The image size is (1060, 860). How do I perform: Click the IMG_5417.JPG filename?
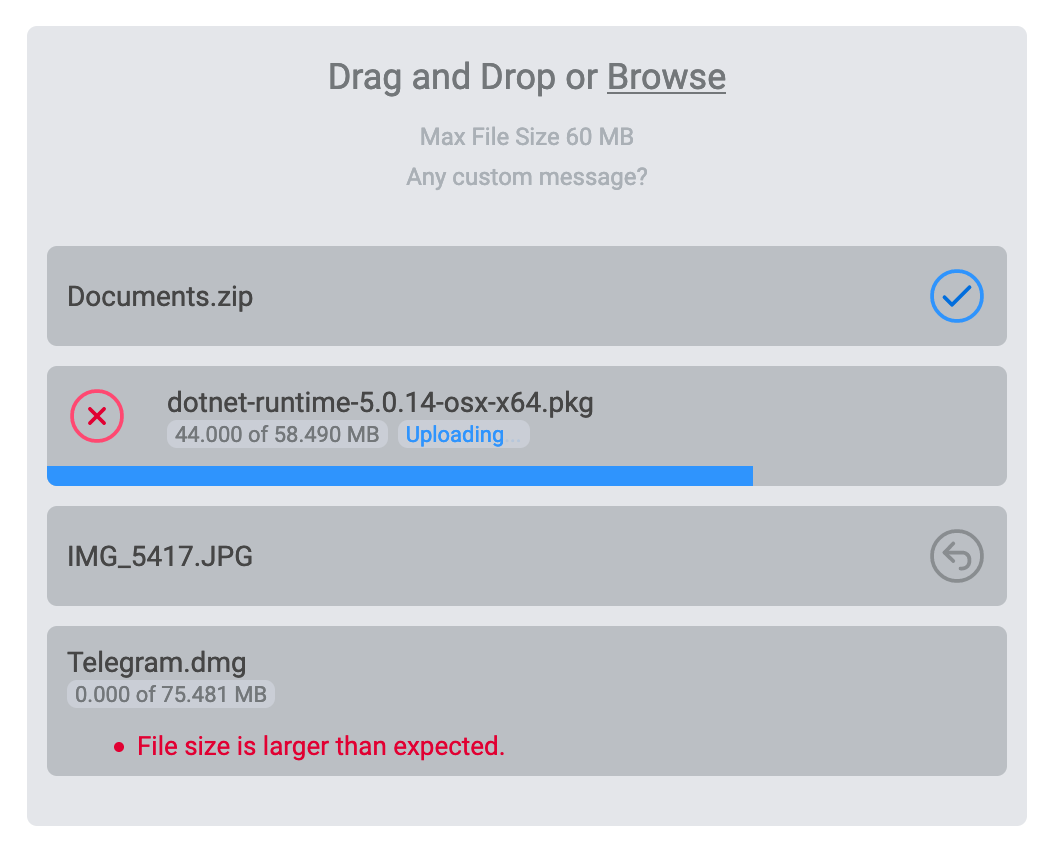160,557
